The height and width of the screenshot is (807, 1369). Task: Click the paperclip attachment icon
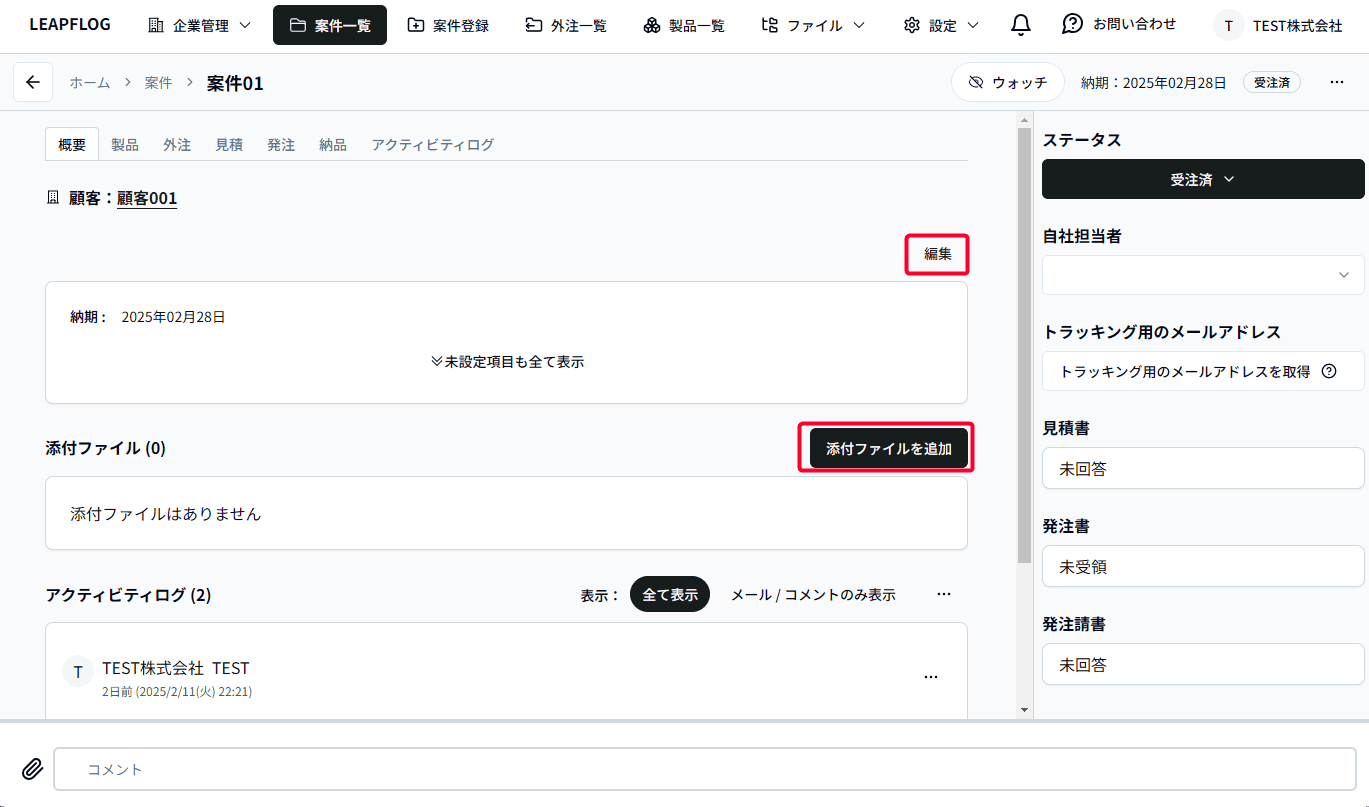click(33, 769)
